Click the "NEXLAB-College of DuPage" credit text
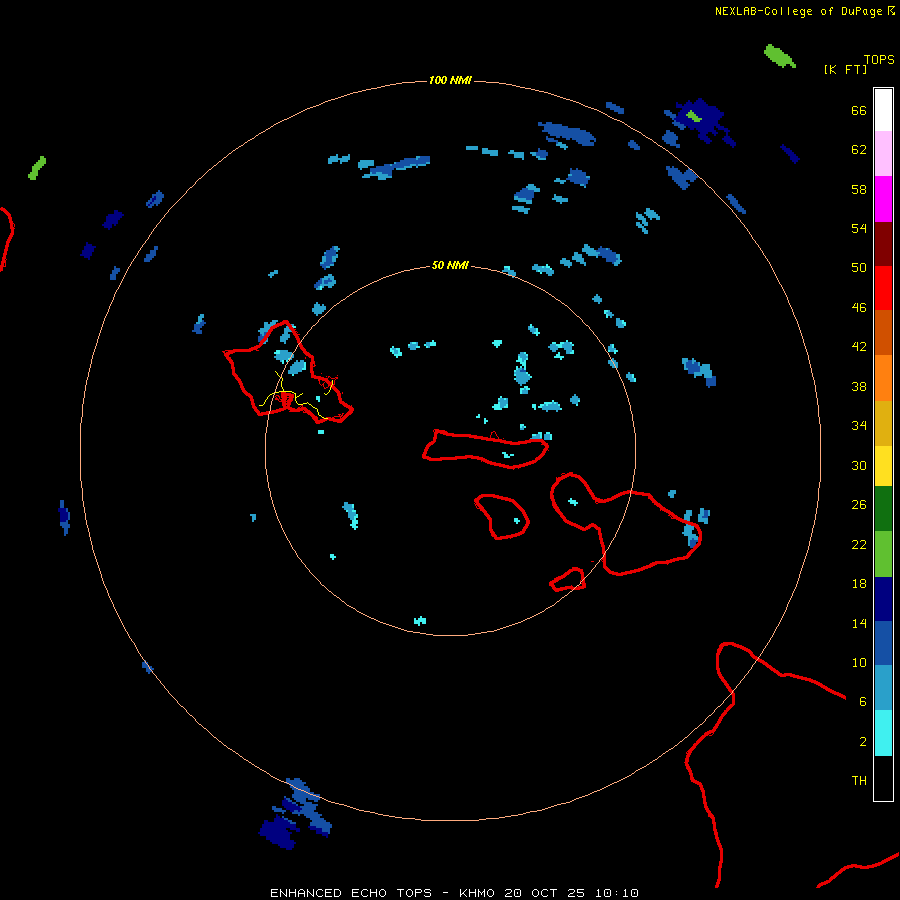 point(798,11)
